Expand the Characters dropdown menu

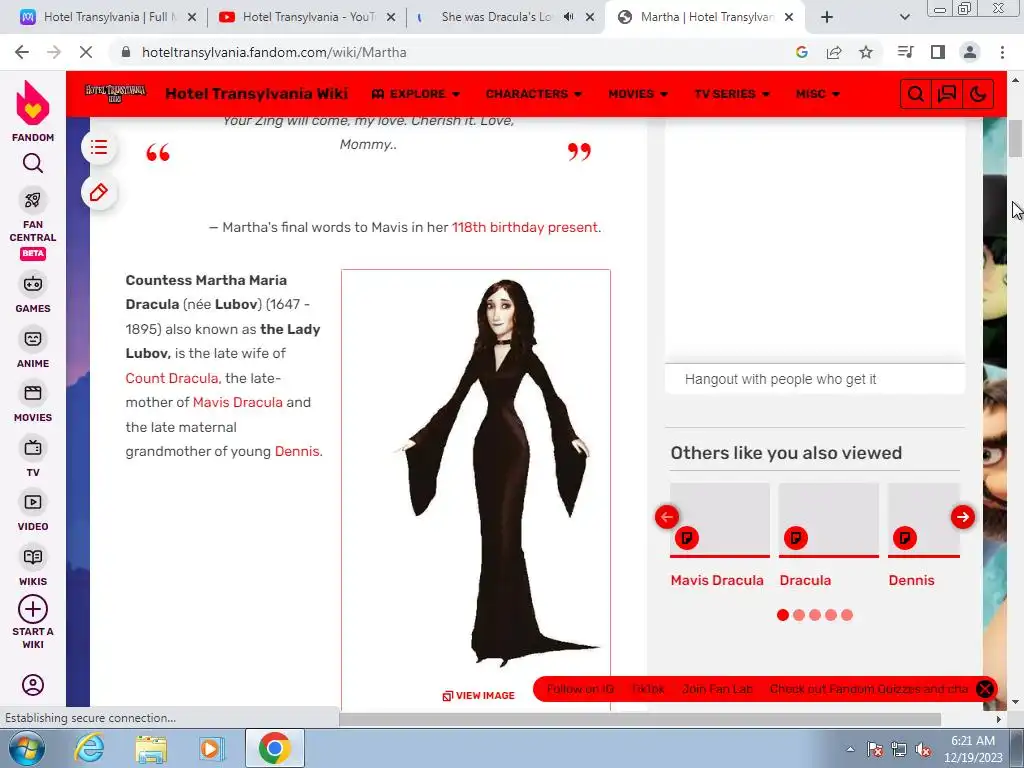pyautogui.click(x=534, y=94)
